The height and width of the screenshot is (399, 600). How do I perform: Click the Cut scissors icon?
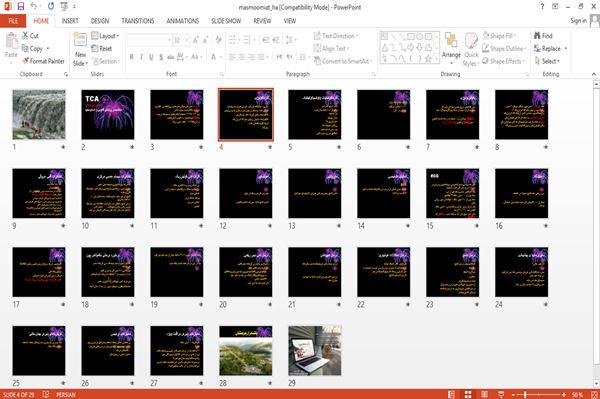pyautogui.click(x=25, y=36)
